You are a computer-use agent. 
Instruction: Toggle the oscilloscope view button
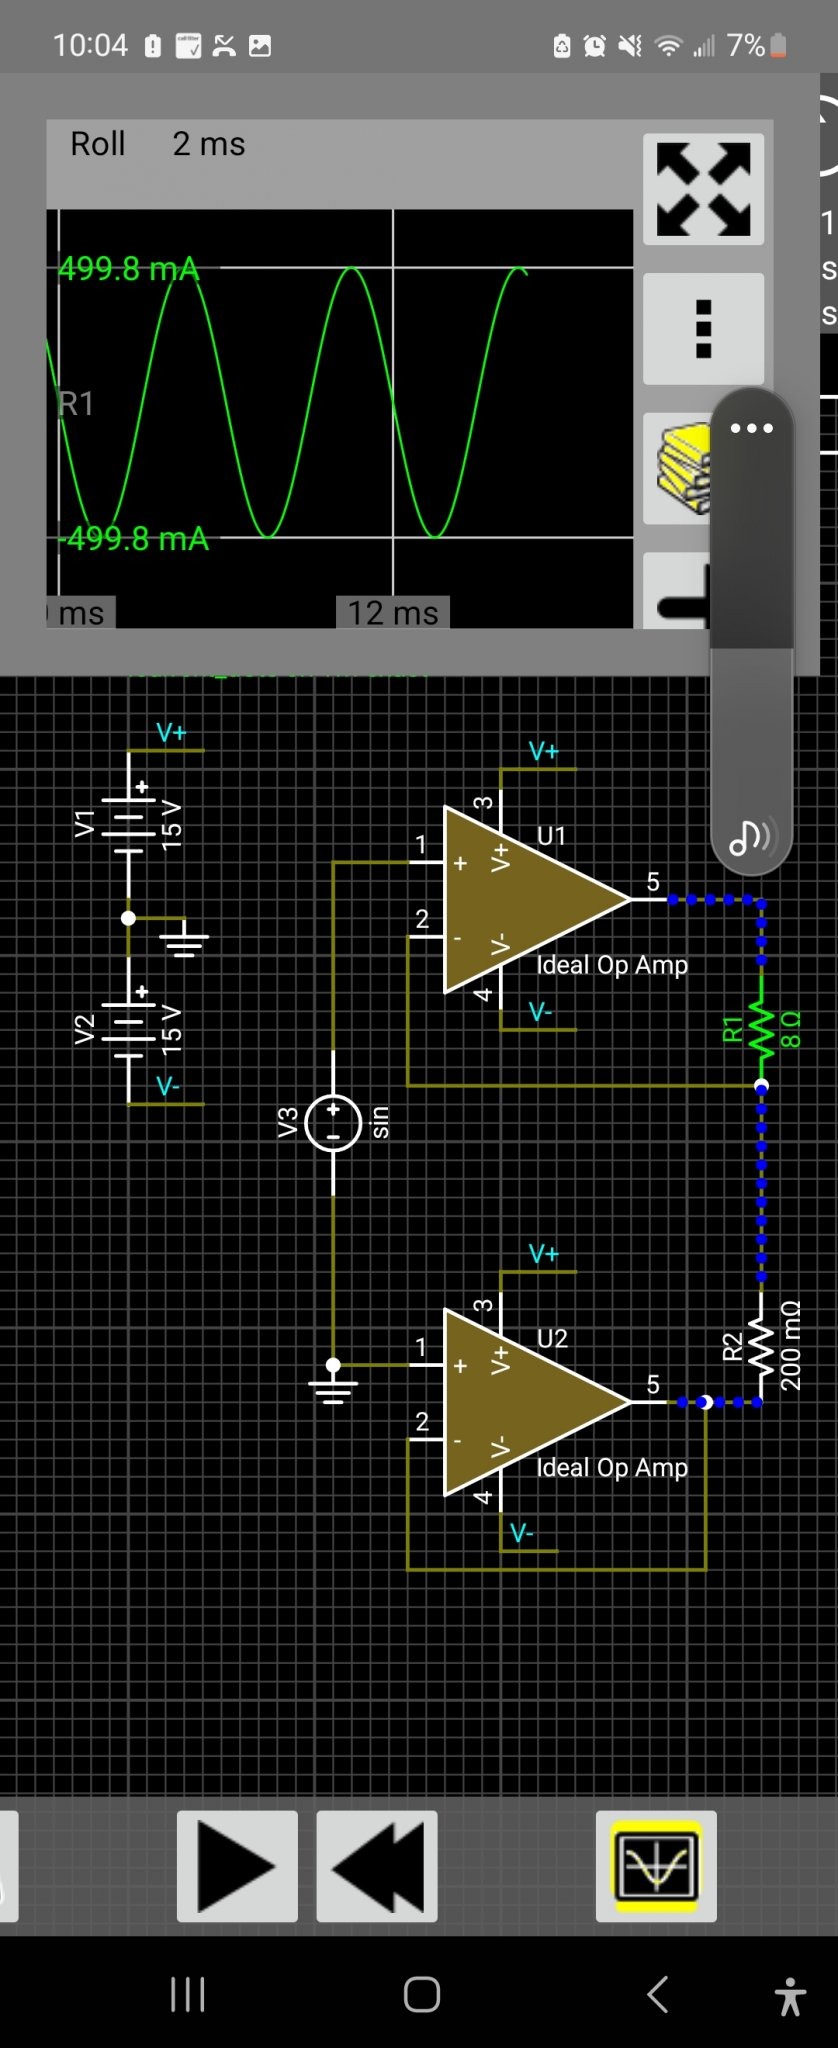tap(656, 1866)
